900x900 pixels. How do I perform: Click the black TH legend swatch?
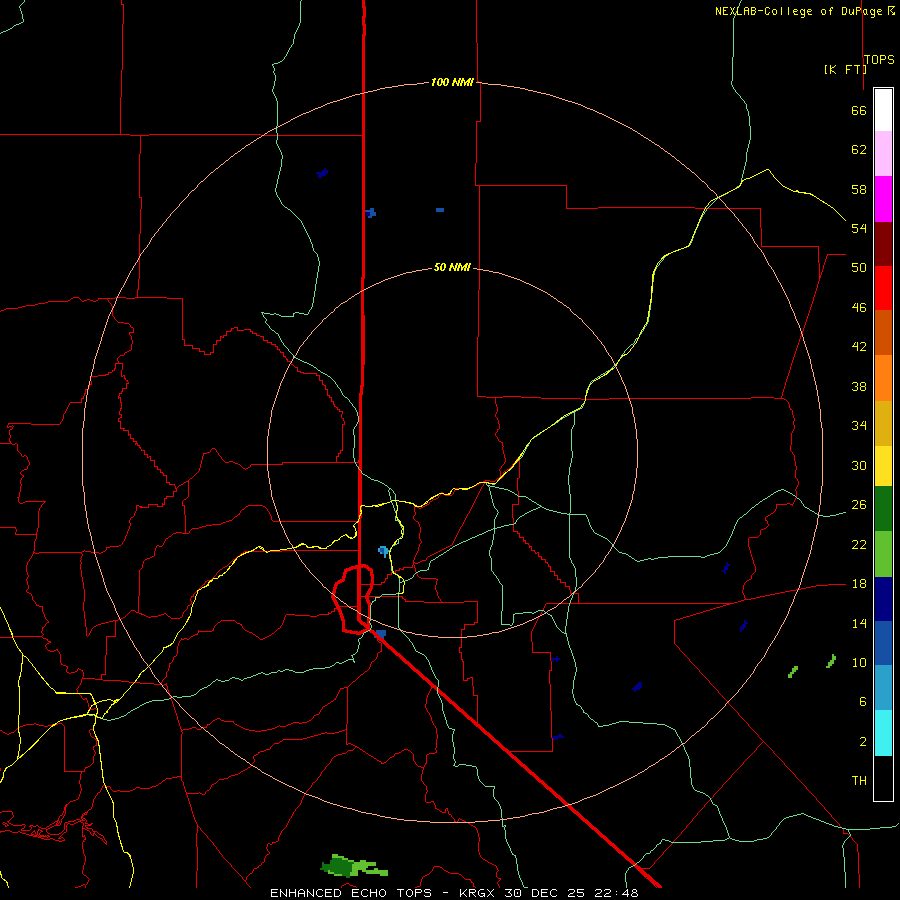(x=883, y=778)
